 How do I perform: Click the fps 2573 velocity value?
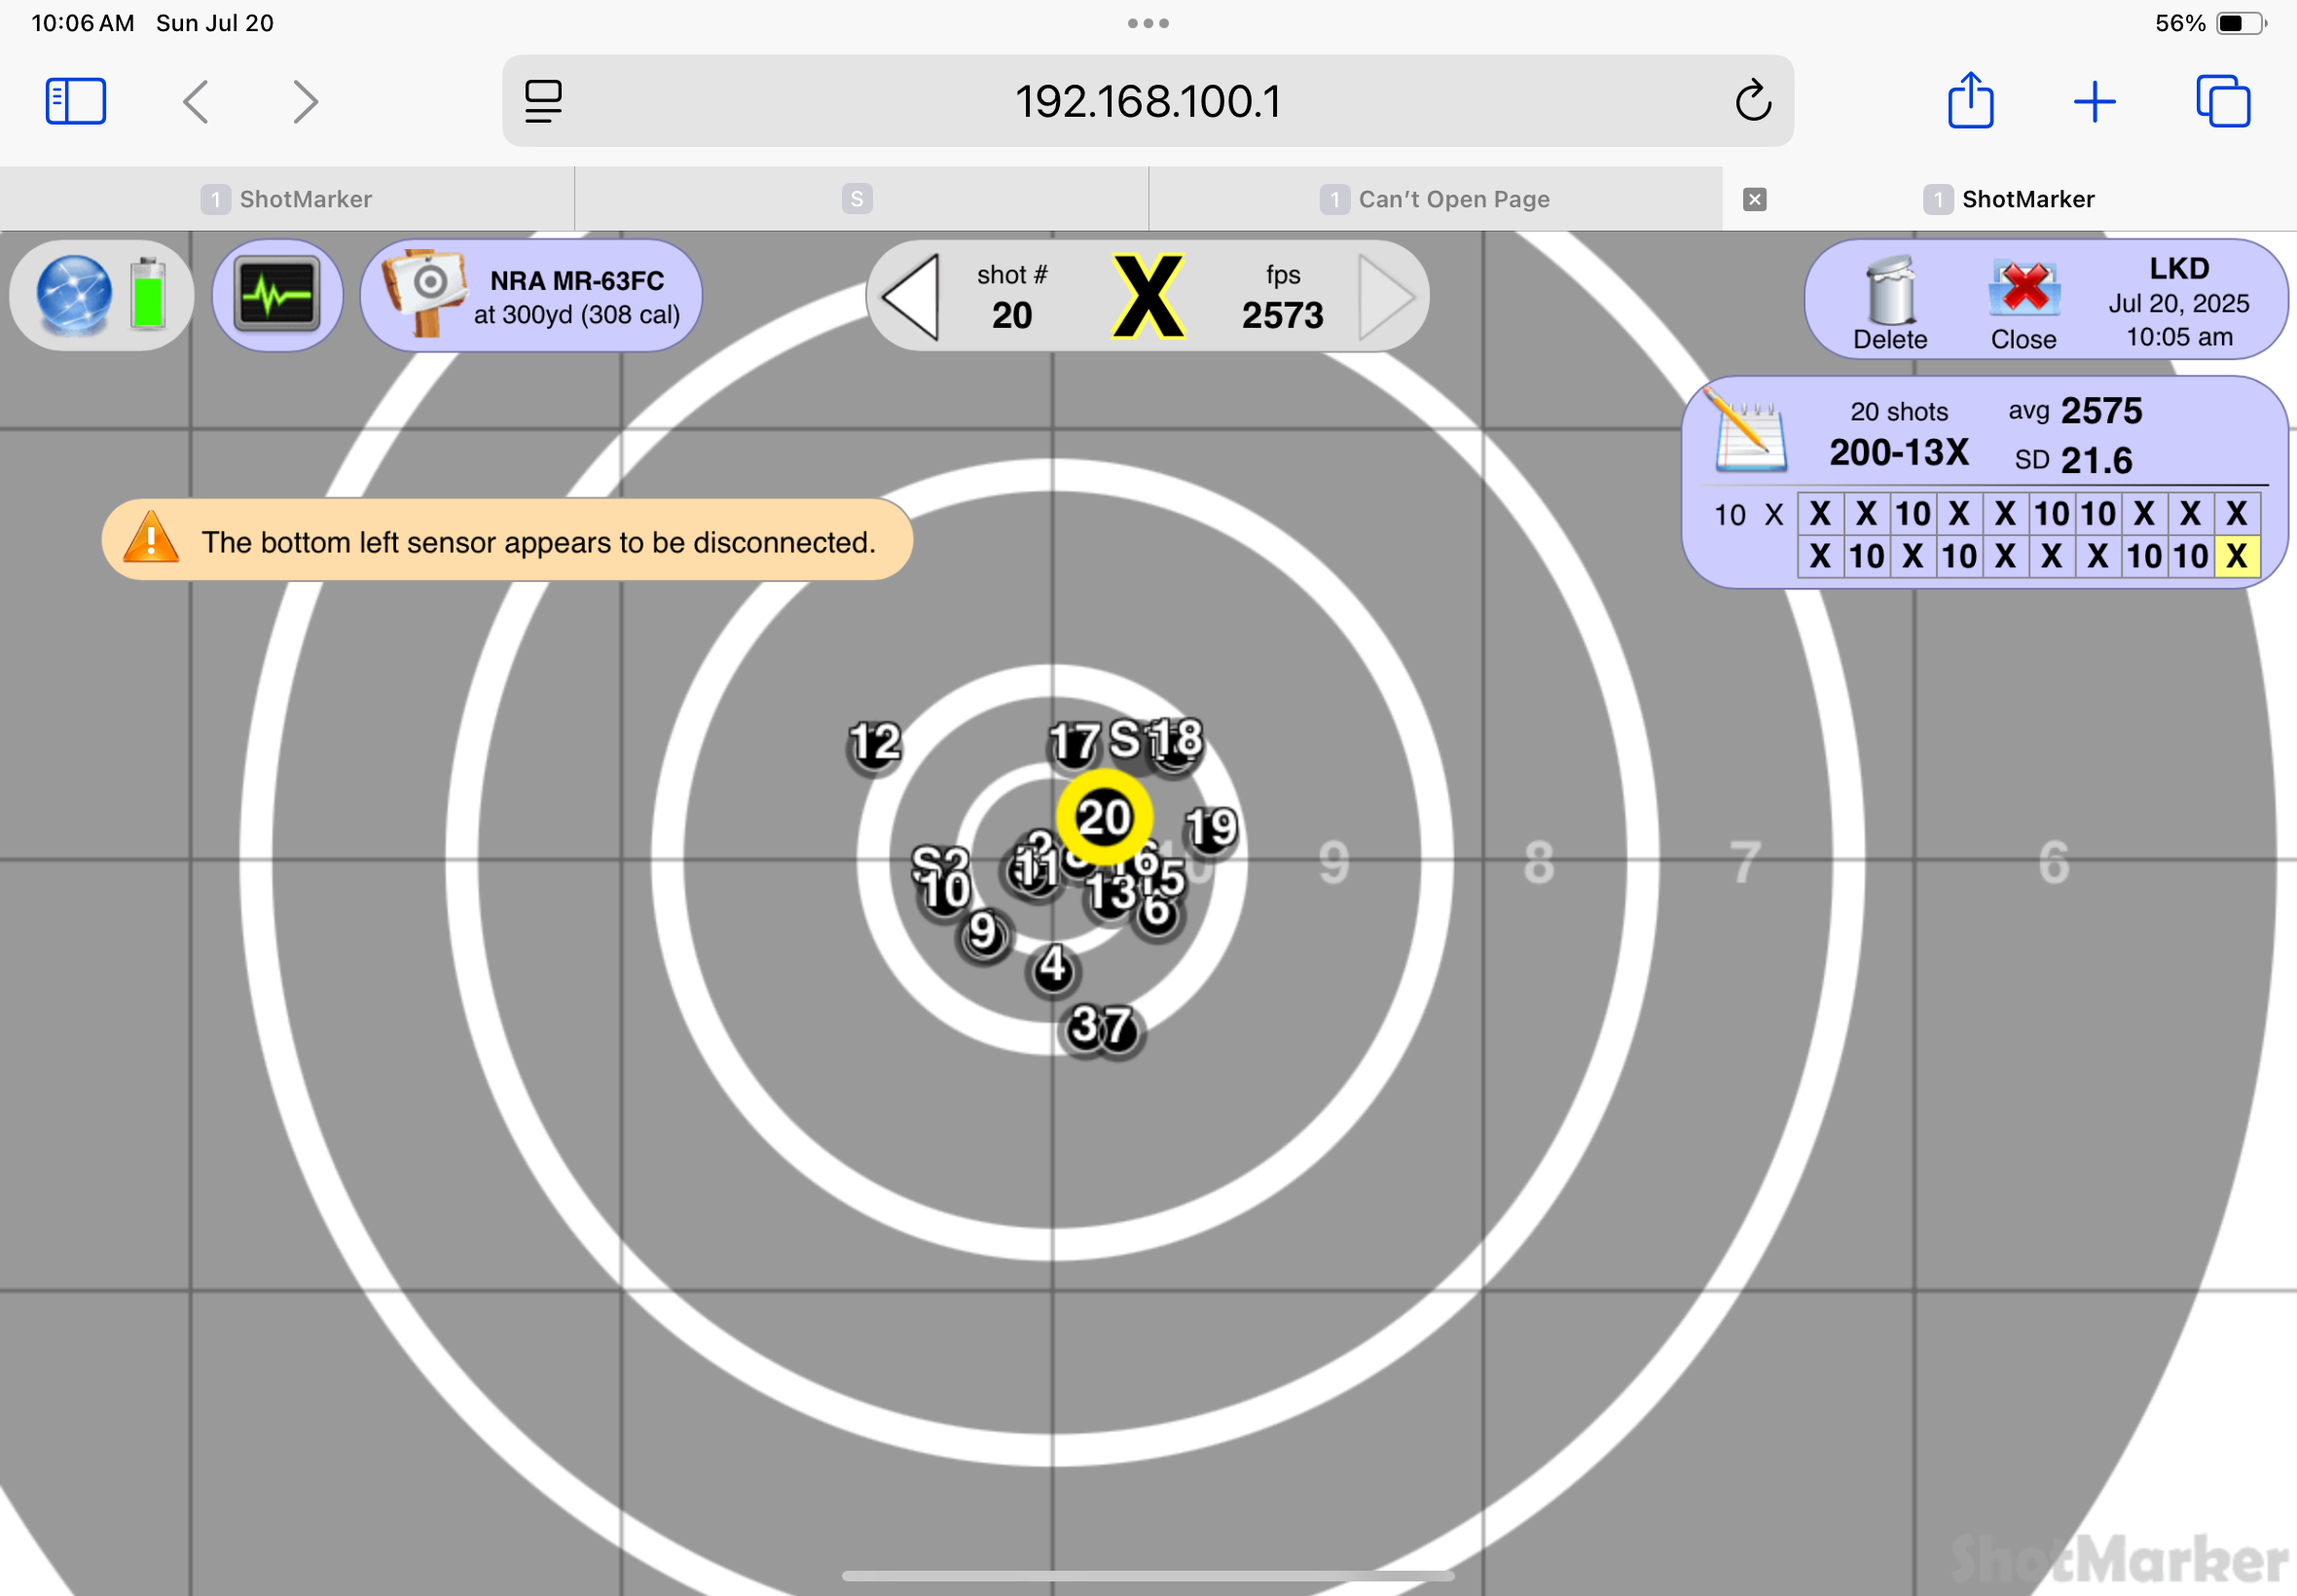(1282, 297)
